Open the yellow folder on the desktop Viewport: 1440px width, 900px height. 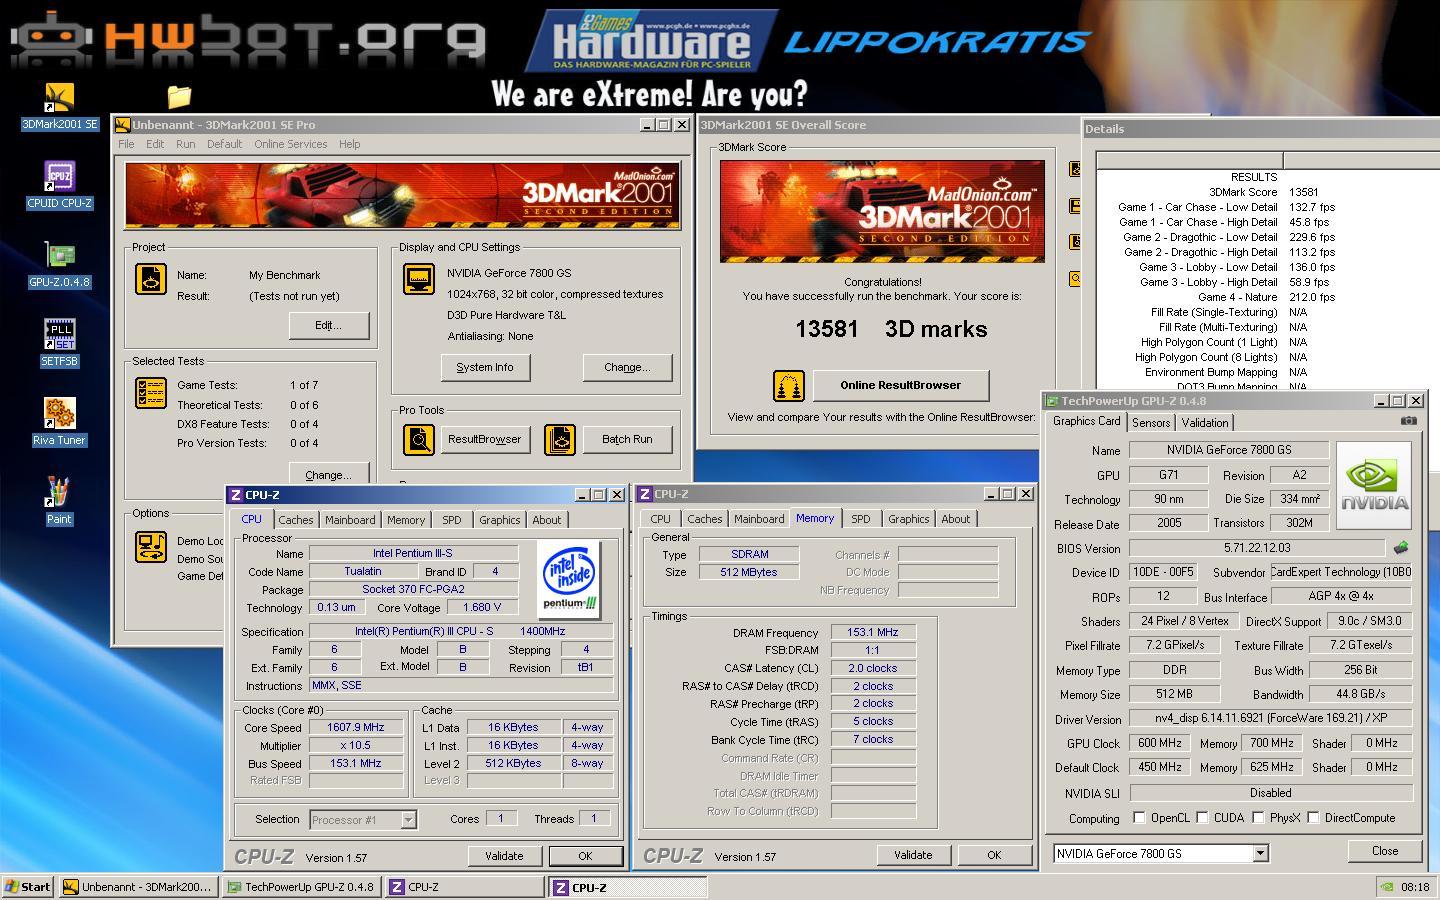coord(179,96)
